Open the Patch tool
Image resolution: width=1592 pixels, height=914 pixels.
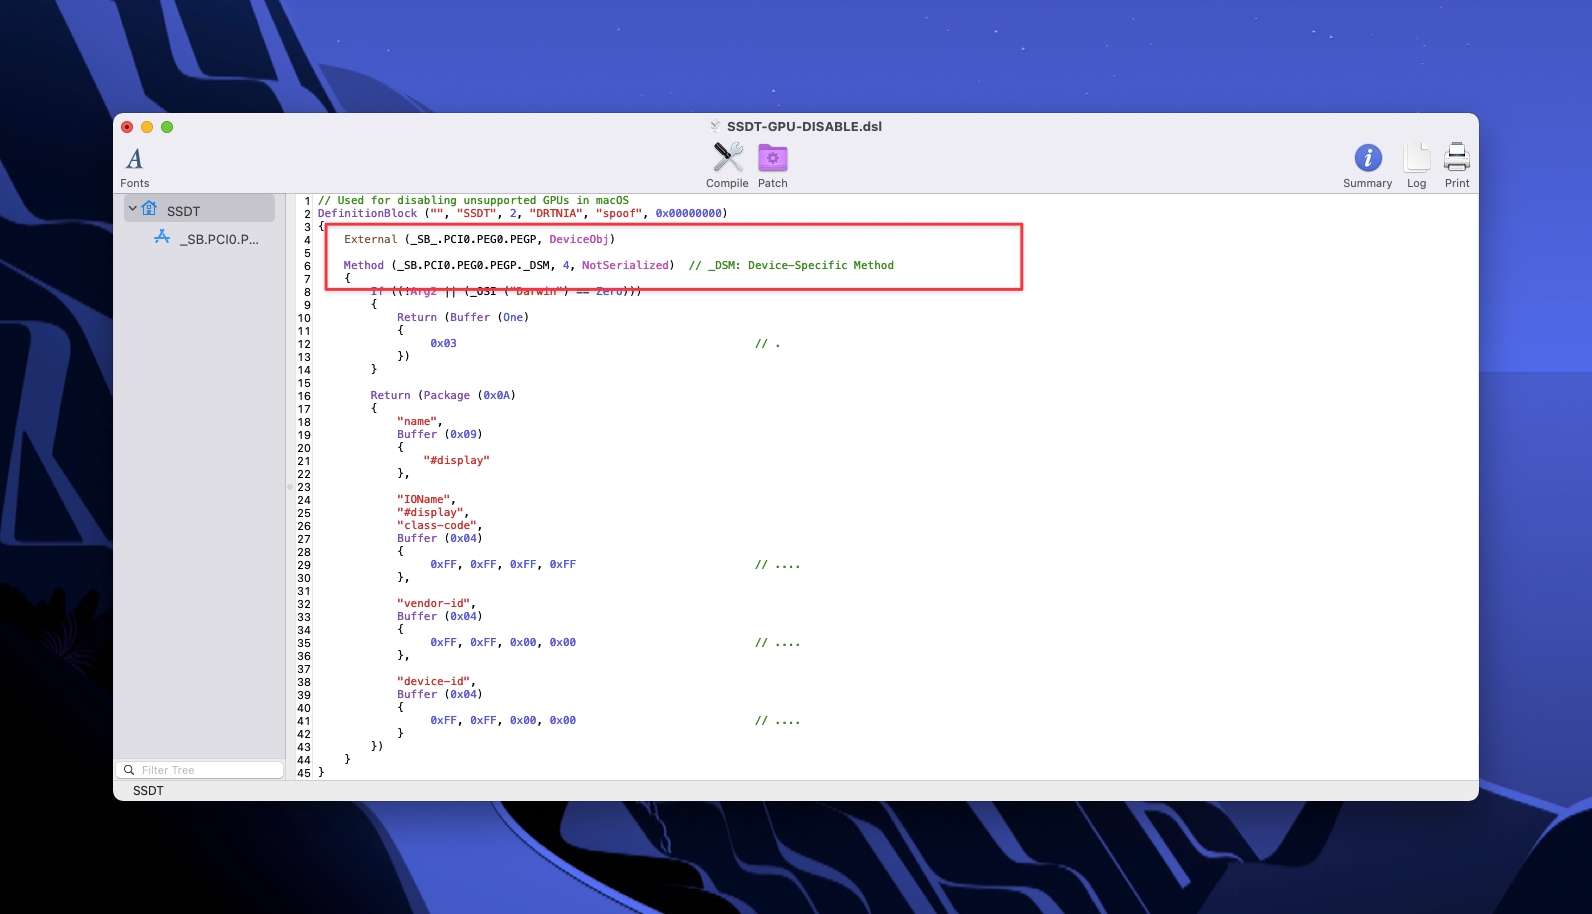772,166
